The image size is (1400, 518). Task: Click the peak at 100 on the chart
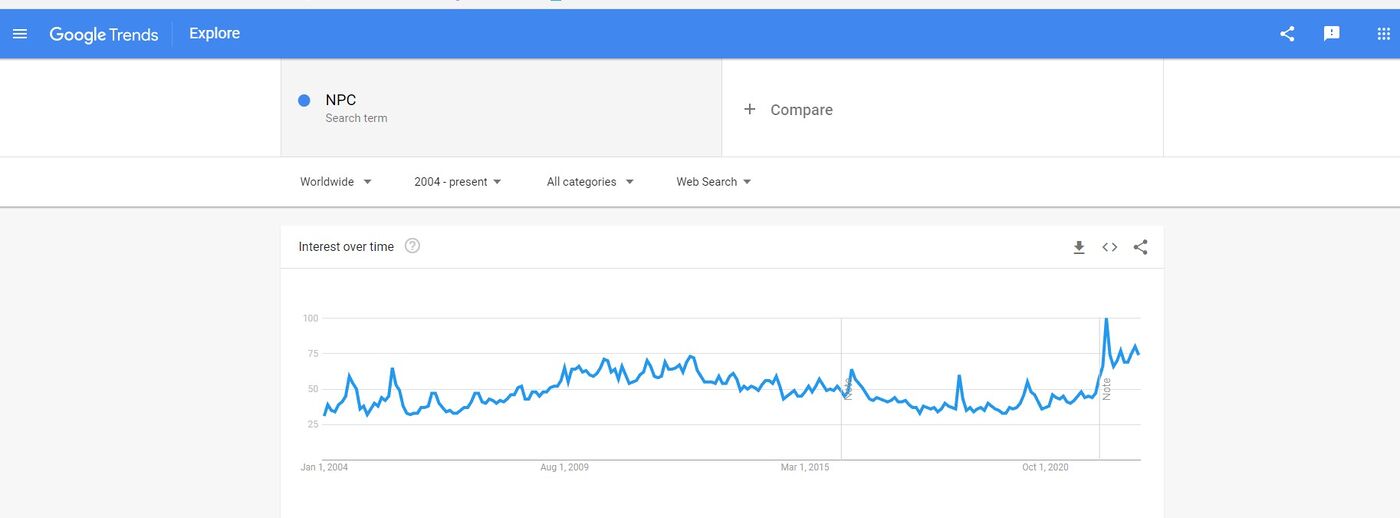point(1105,319)
